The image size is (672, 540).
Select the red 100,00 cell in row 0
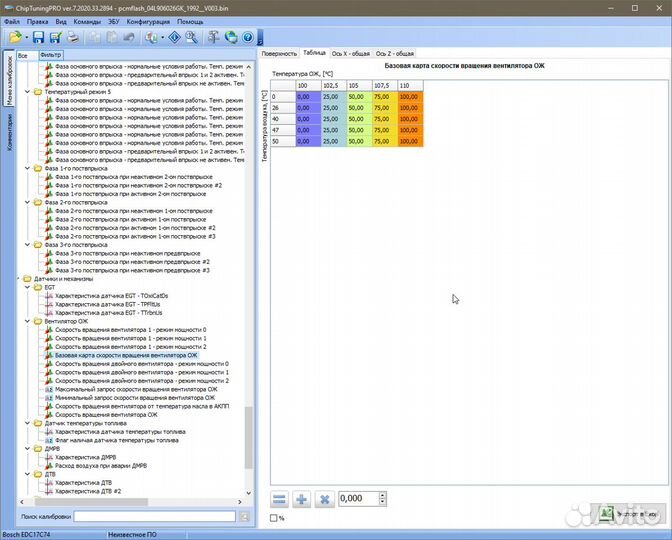pos(409,97)
